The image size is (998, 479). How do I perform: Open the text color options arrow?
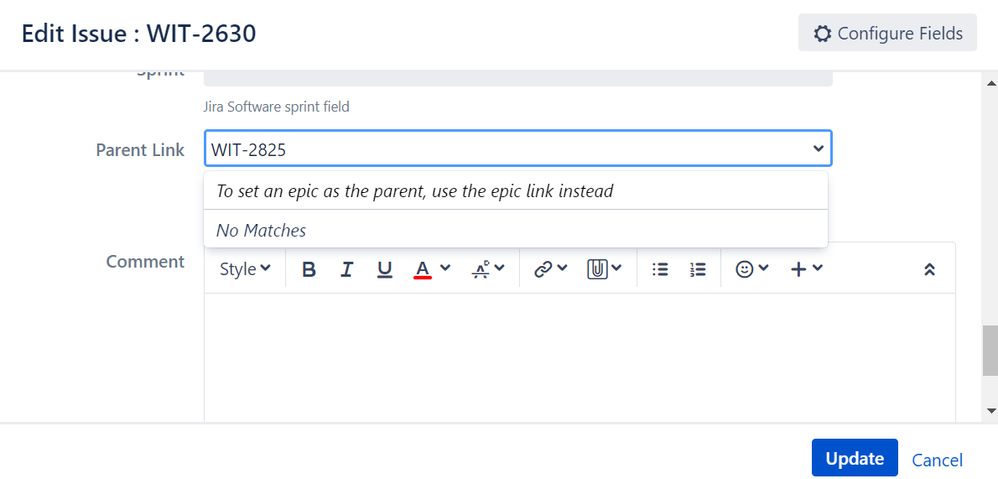tap(445, 268)
